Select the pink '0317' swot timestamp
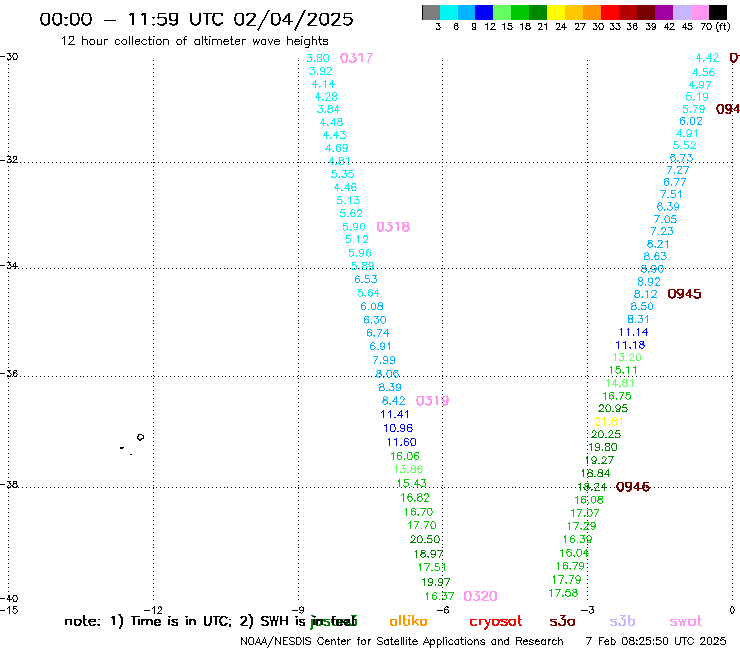This screenshot has height=650, width=740. click(356, 58)
